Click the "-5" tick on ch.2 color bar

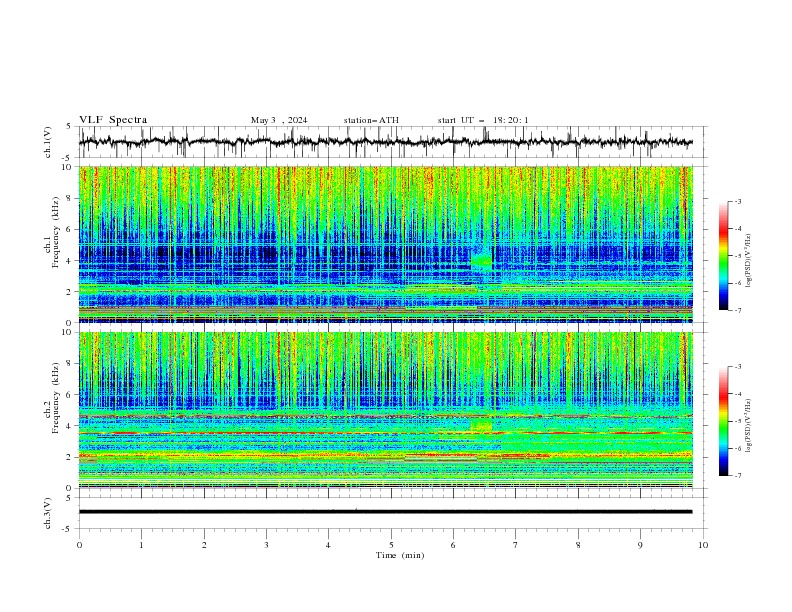(x=737, y=421)
